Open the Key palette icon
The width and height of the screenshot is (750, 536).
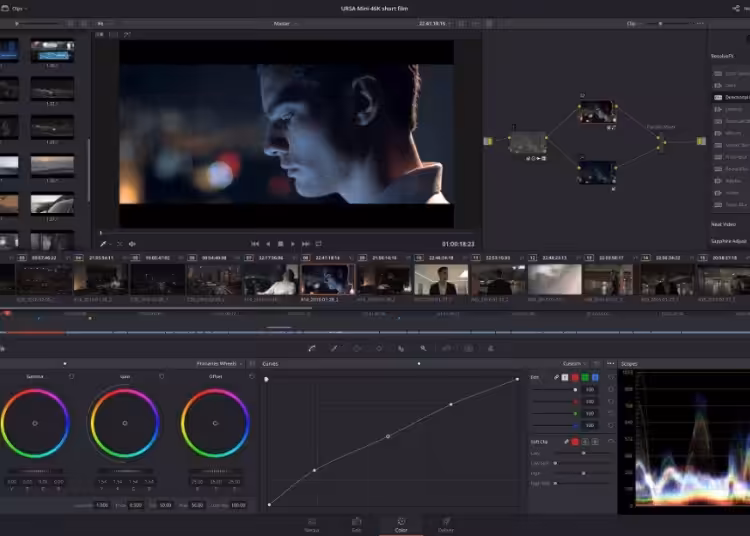(x=423, y=349)
